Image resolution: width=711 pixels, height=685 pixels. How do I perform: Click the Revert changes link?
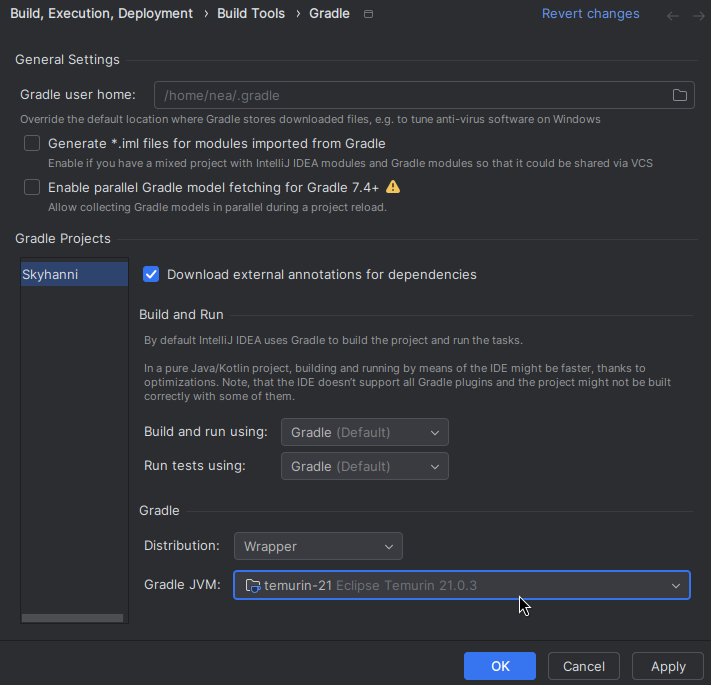coord(590,14)
